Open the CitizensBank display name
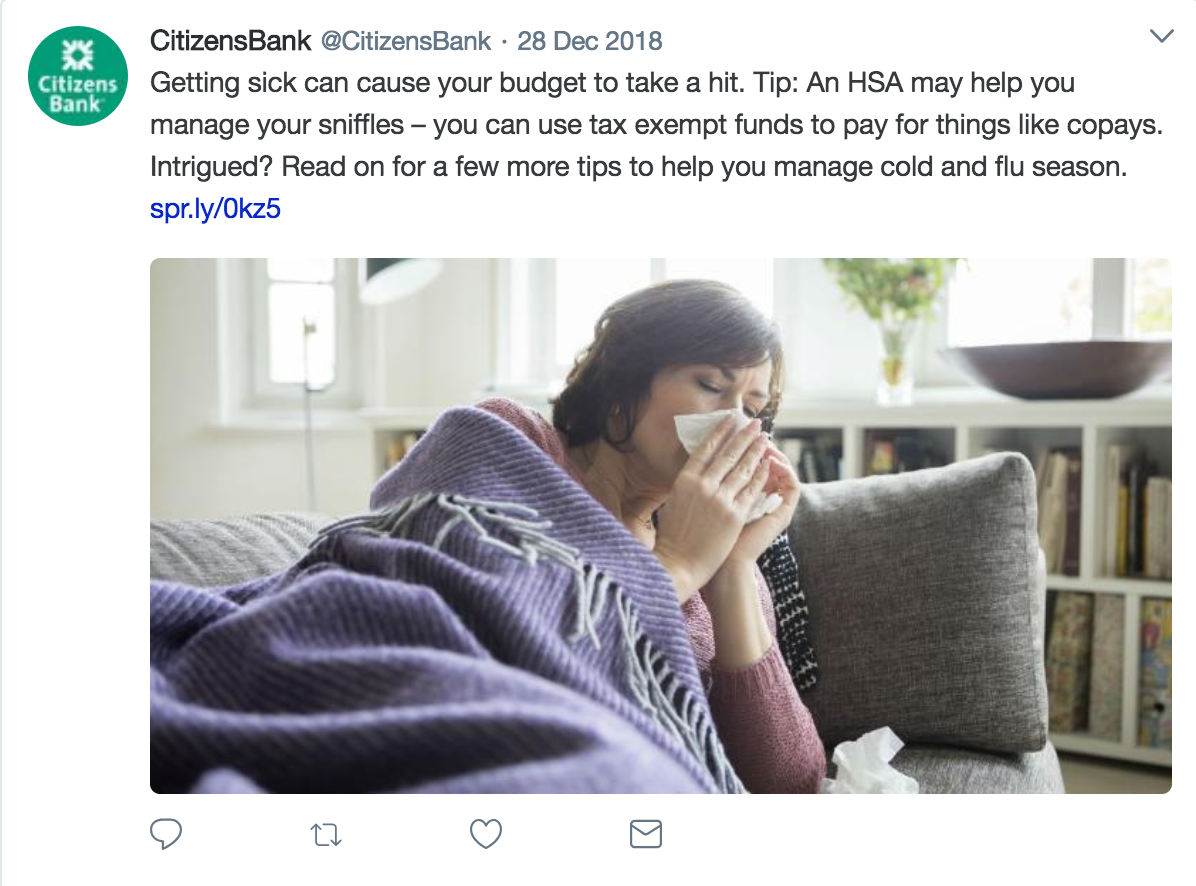The image size is (1196, 886). [x=230, y=40]
